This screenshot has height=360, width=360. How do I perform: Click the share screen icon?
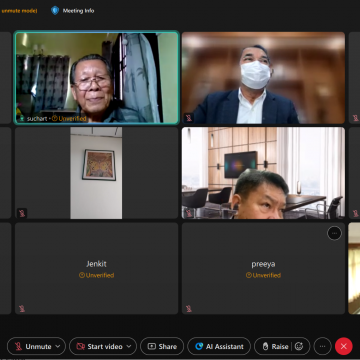coord(152,346)
